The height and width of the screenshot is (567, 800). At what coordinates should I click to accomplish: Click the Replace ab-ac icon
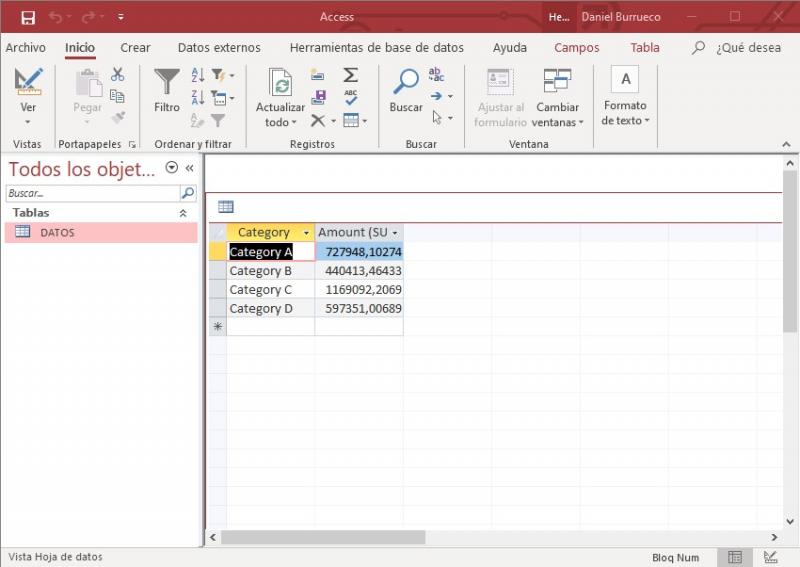436,75
